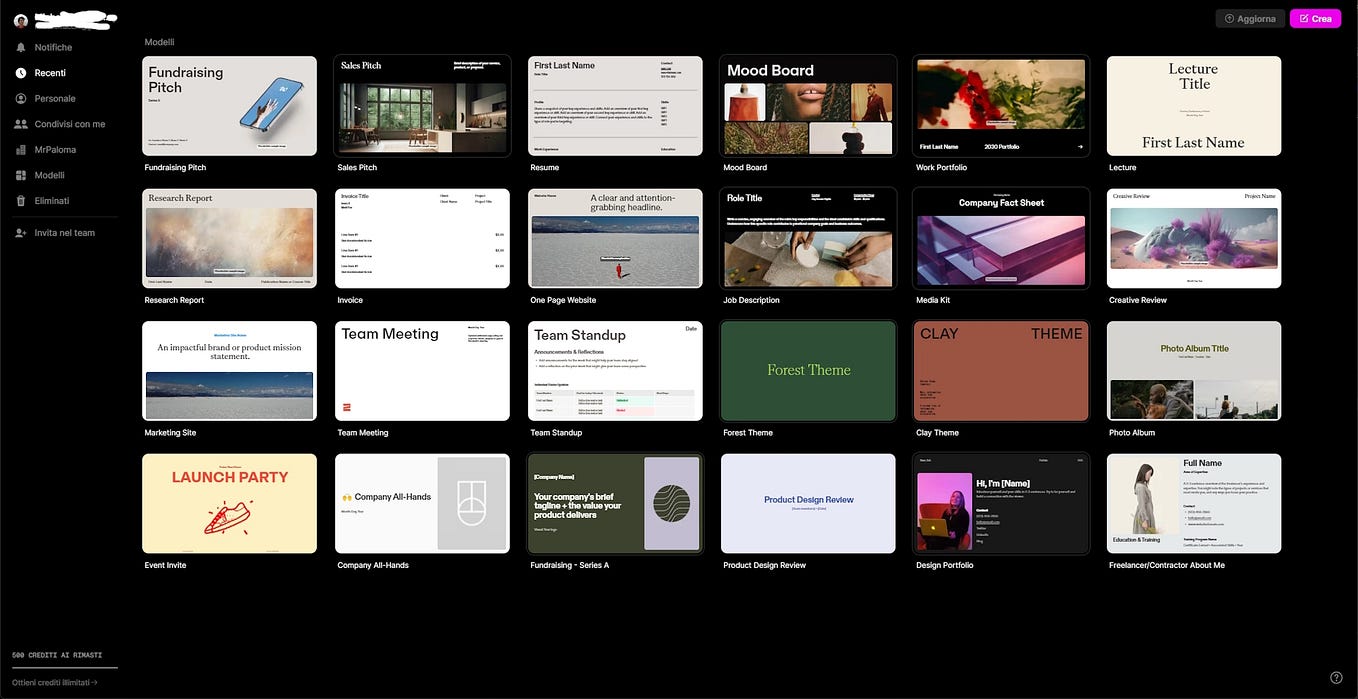1358x699 pixels.
Task: Open the Photo Album template thumbnail
Action: 1194,371
